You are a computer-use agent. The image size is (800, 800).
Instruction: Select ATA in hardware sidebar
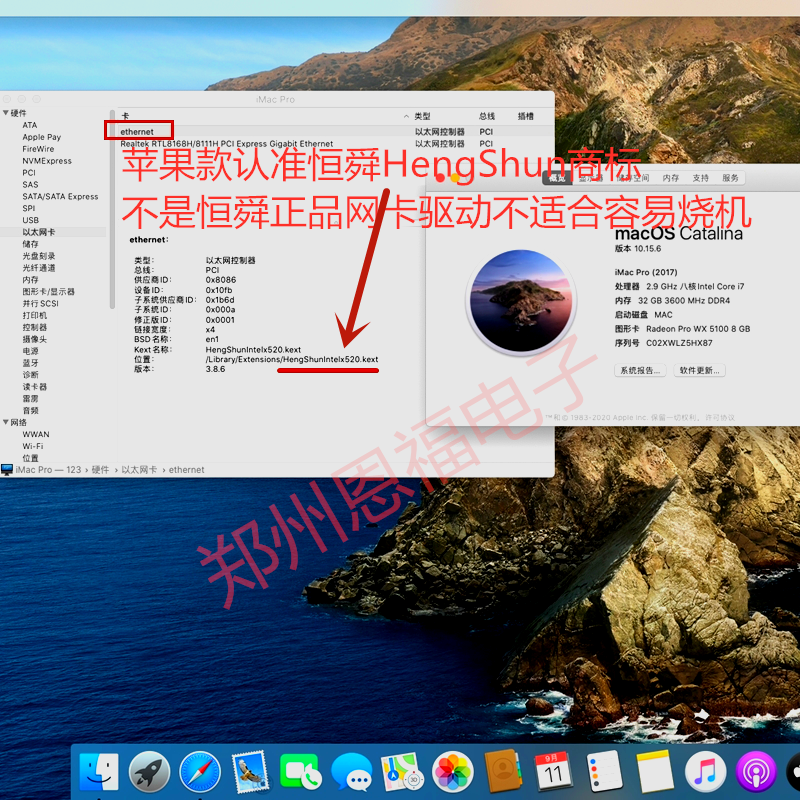point(30,125)
